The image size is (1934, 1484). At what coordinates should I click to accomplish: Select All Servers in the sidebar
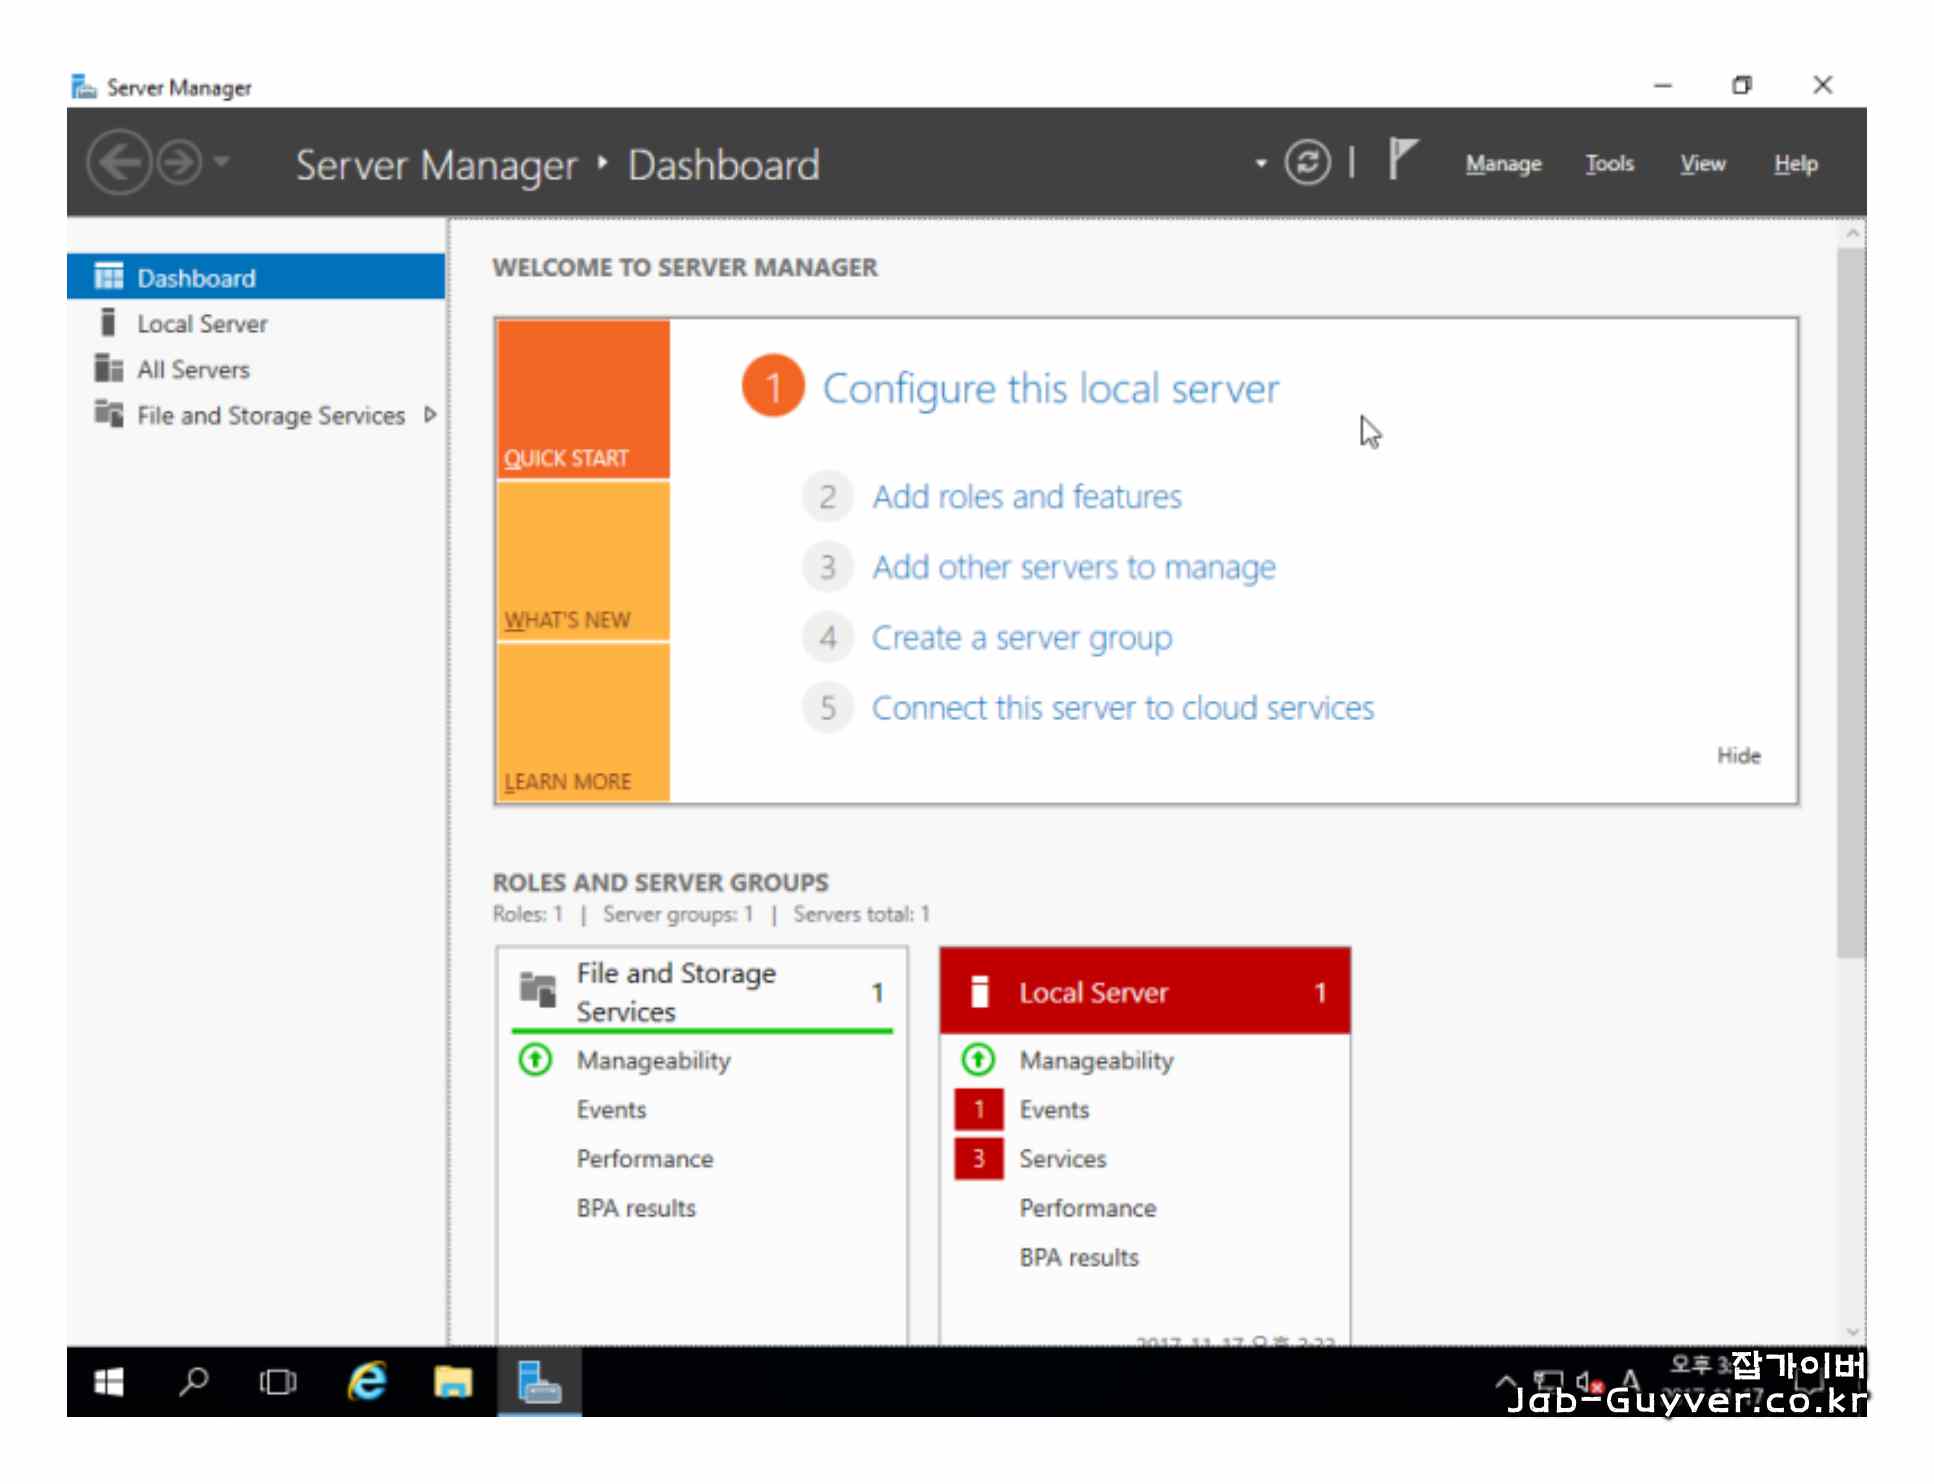coord(193,370)
